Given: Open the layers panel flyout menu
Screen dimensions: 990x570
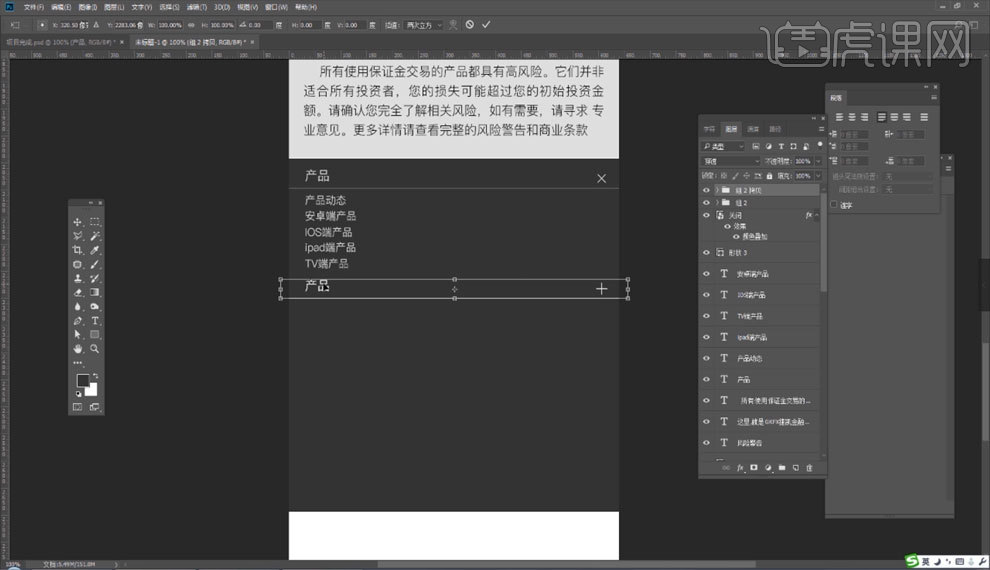Looking at the screenshot, I should click(x=821, y=129).
